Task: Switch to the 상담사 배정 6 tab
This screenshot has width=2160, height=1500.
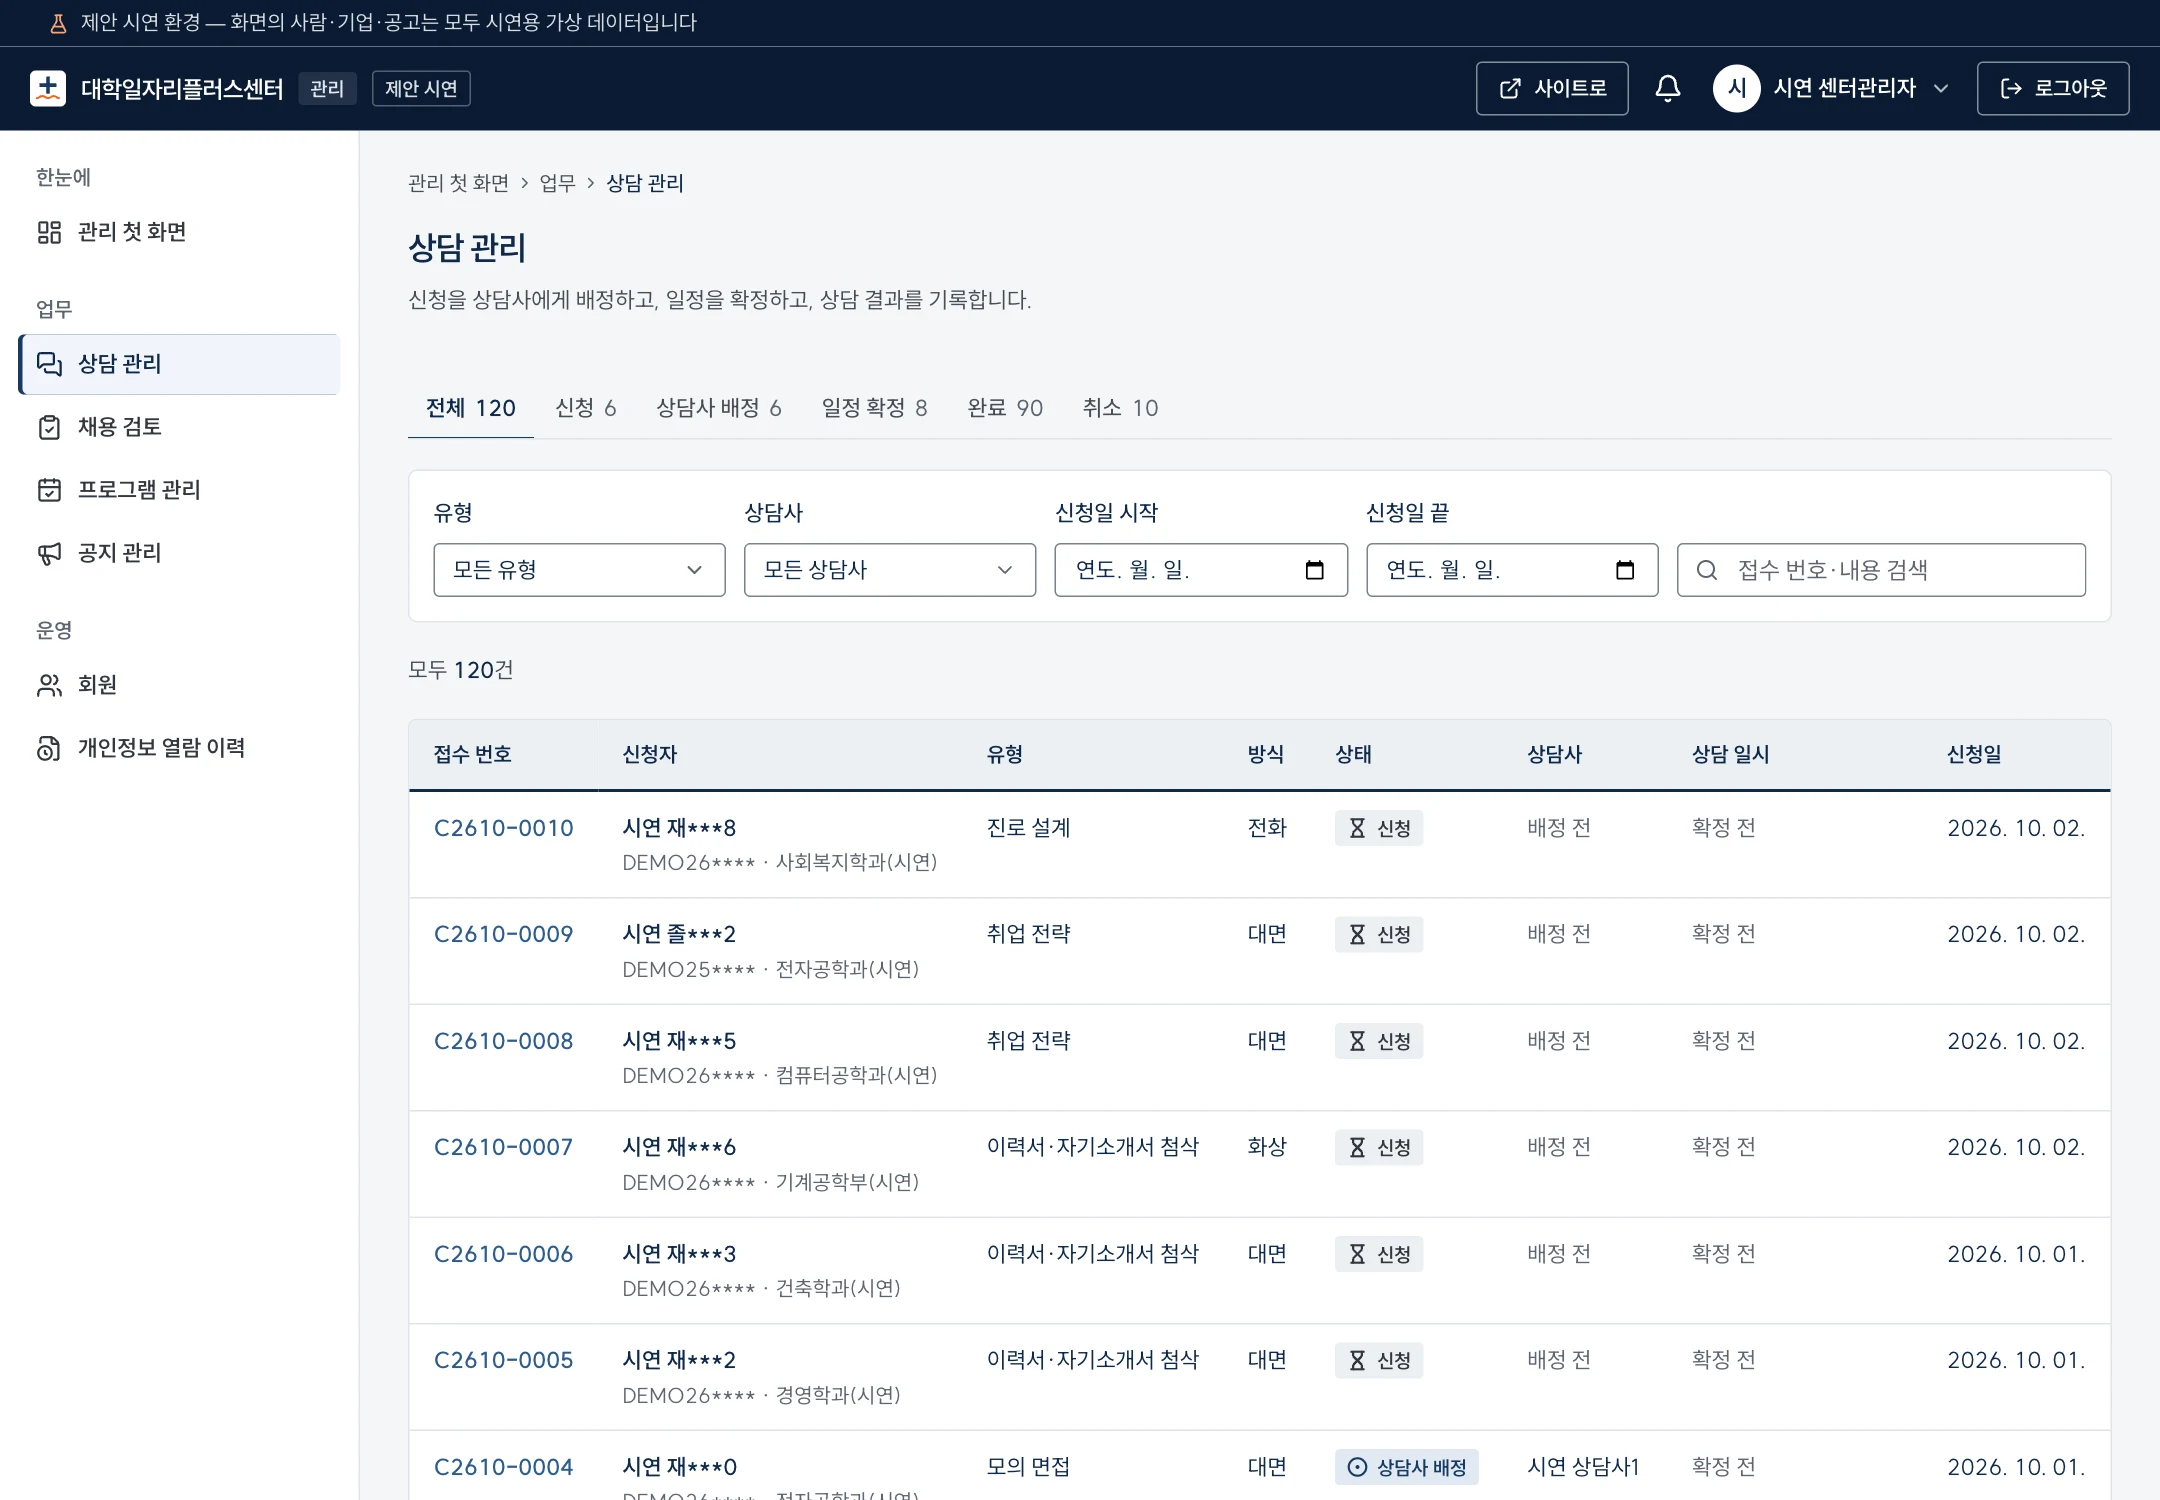Action: [718, 408]
